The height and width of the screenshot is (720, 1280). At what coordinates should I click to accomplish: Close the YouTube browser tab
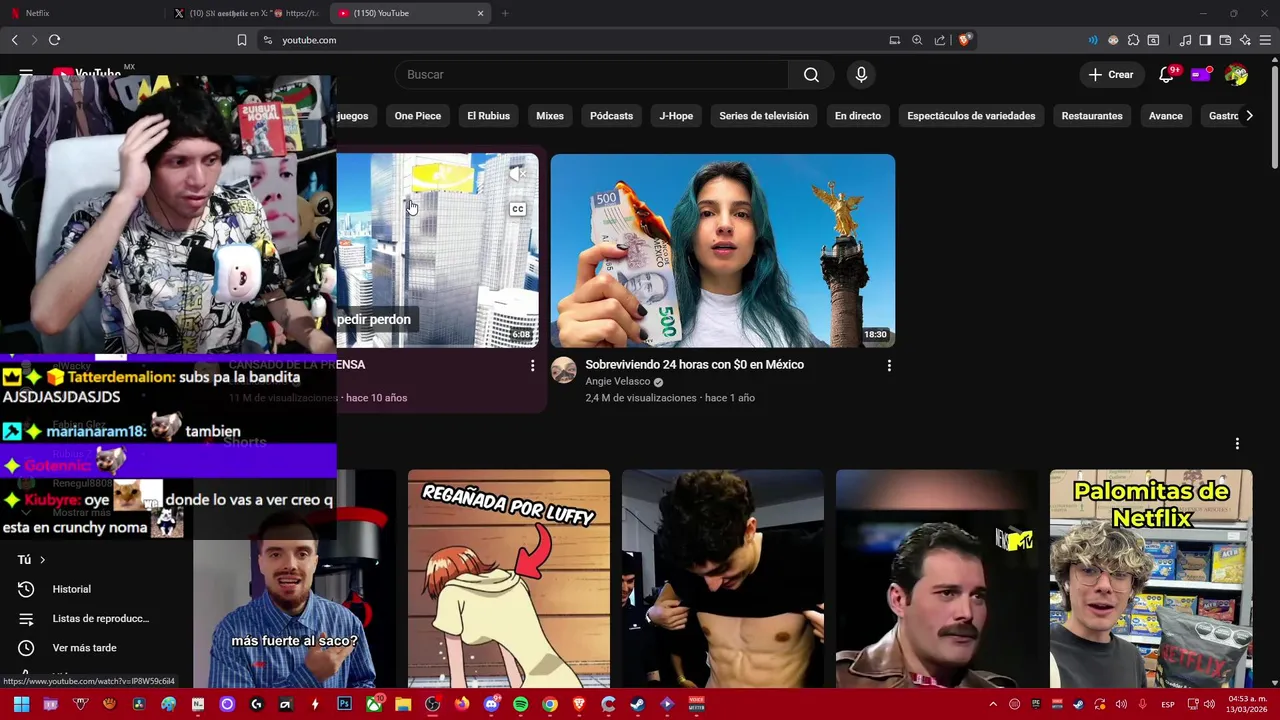pyautogui.click(x=480, y=13)
